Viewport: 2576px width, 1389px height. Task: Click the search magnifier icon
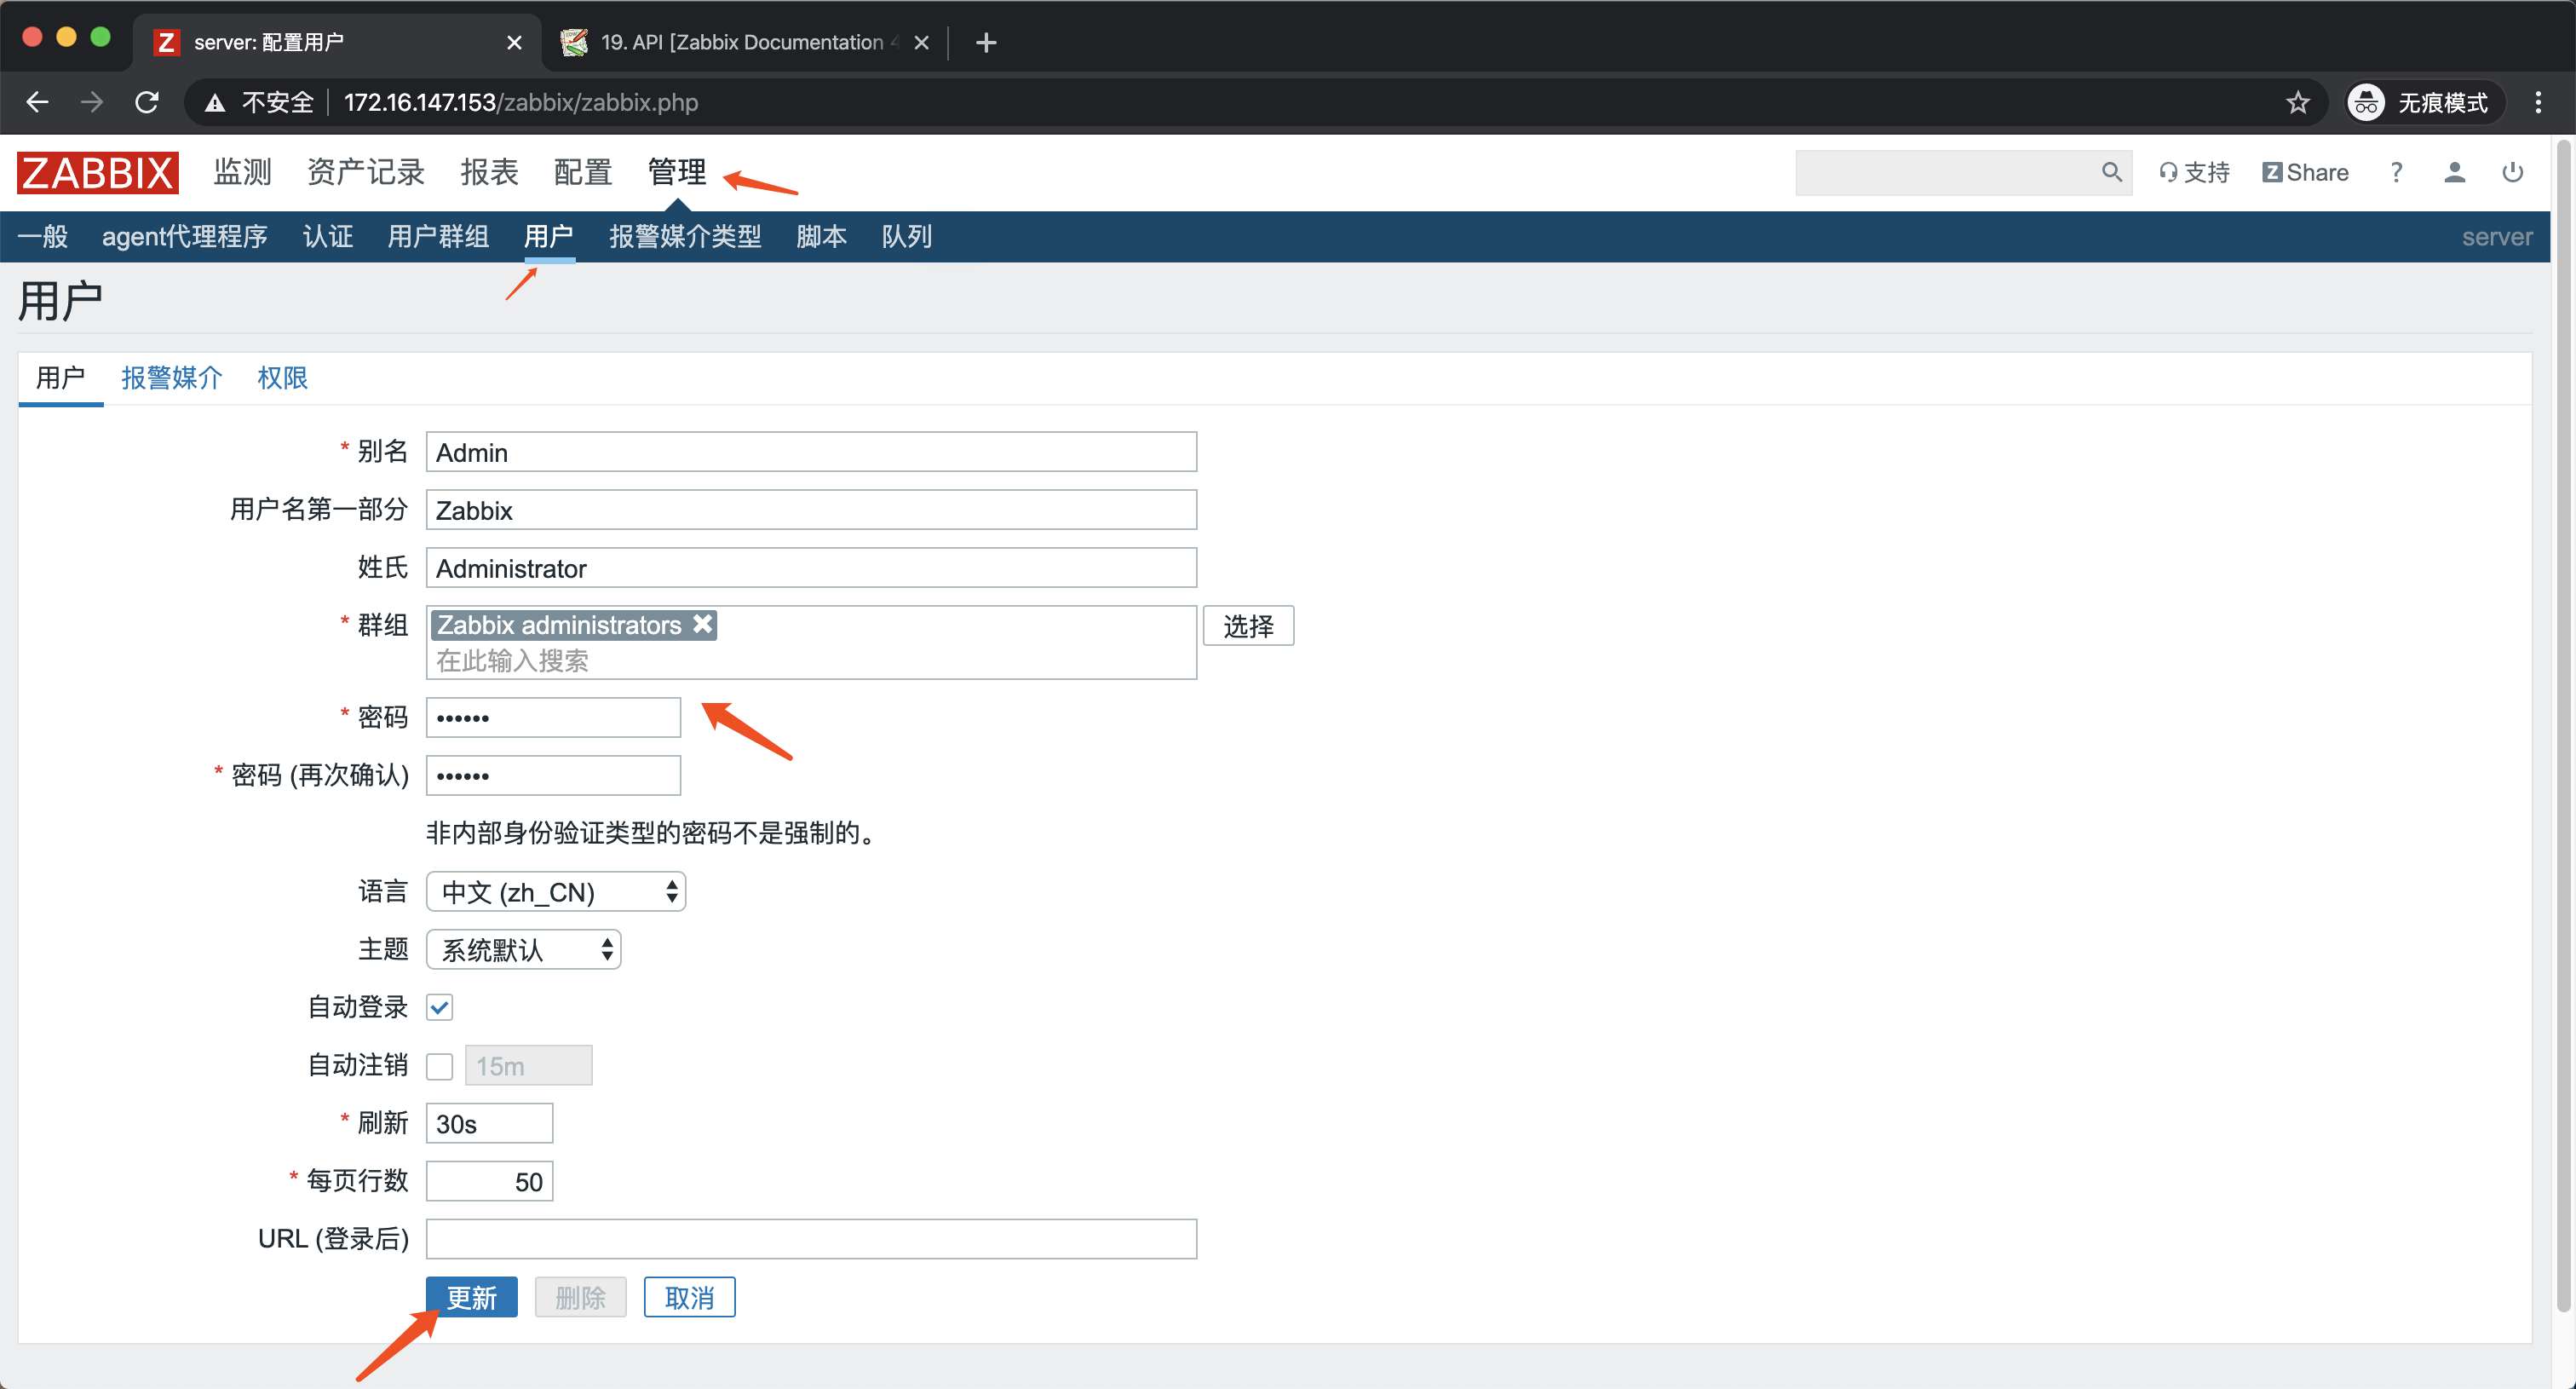[x=2110, y=172]
